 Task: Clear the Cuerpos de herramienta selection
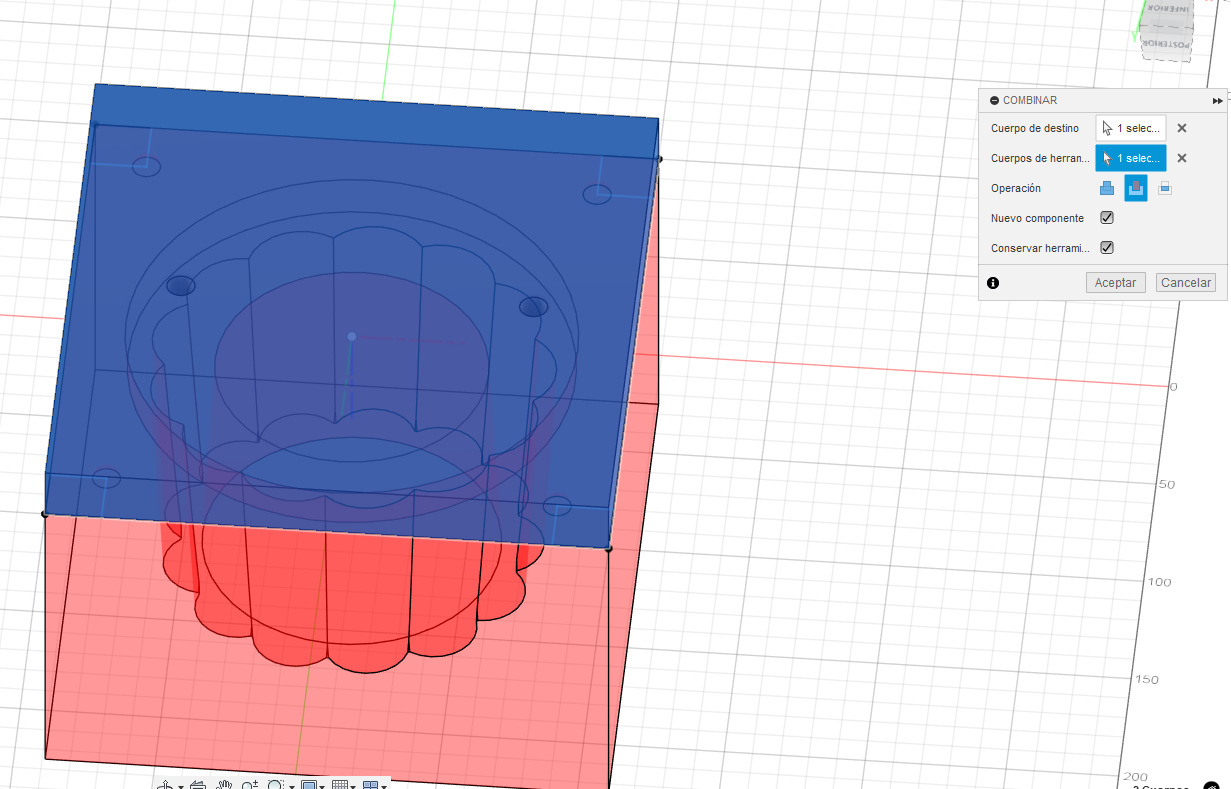coord(1182,158)
